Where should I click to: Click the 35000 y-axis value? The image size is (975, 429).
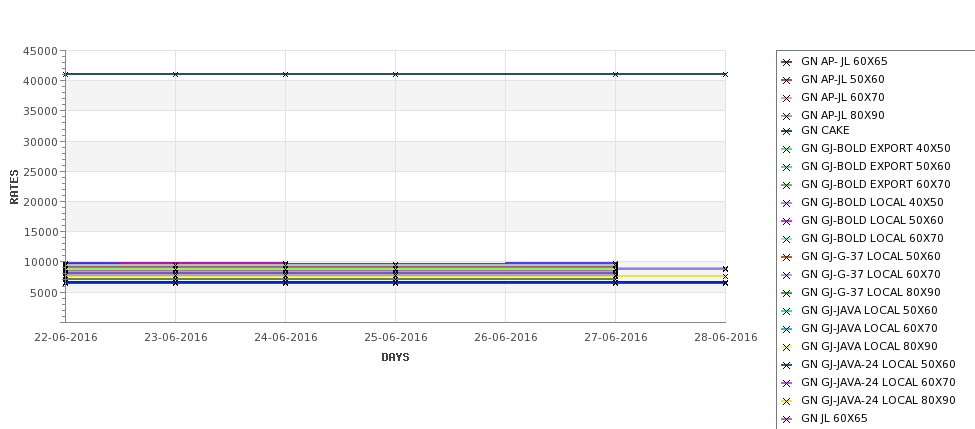tap(40, 112)
